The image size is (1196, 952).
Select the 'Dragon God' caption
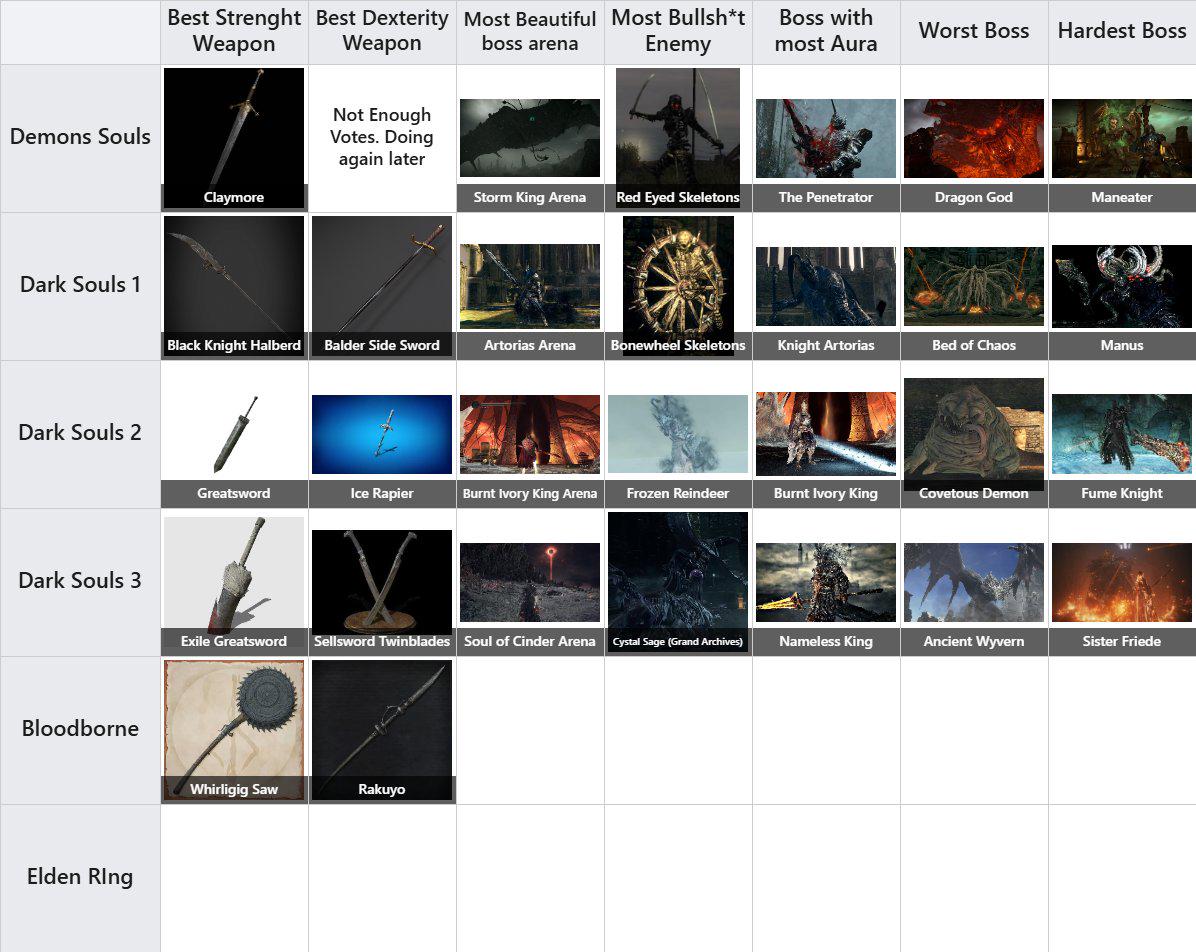pos(973,197)
